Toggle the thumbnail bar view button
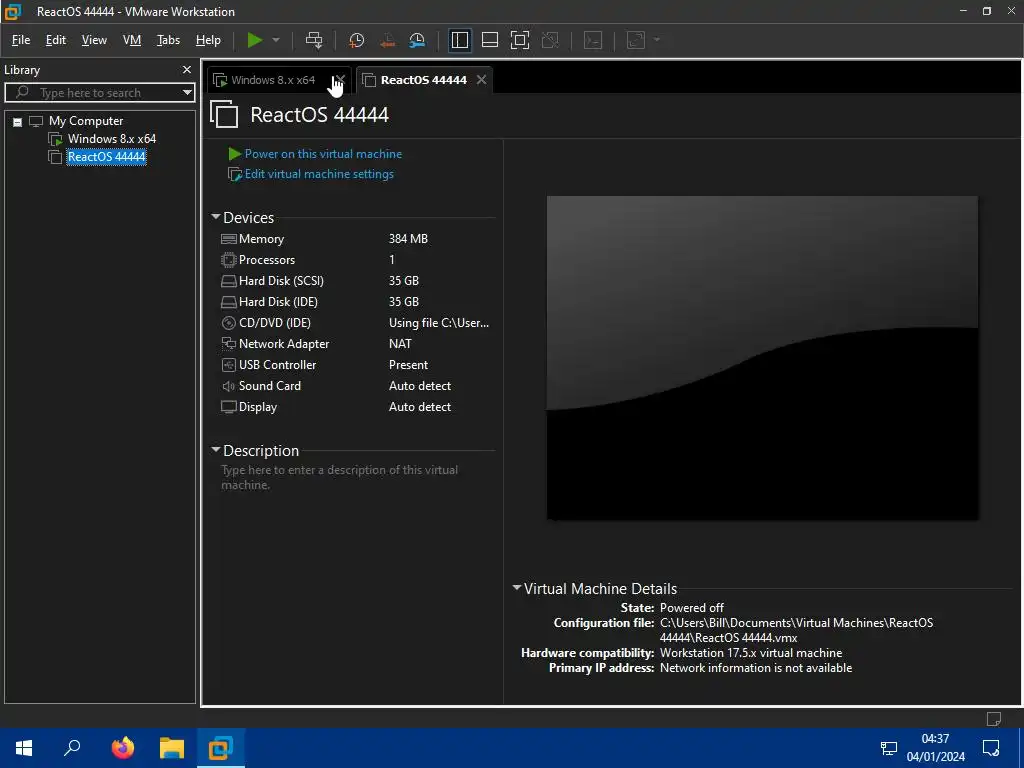This screenshot has width=1024, height=768. 490,40
